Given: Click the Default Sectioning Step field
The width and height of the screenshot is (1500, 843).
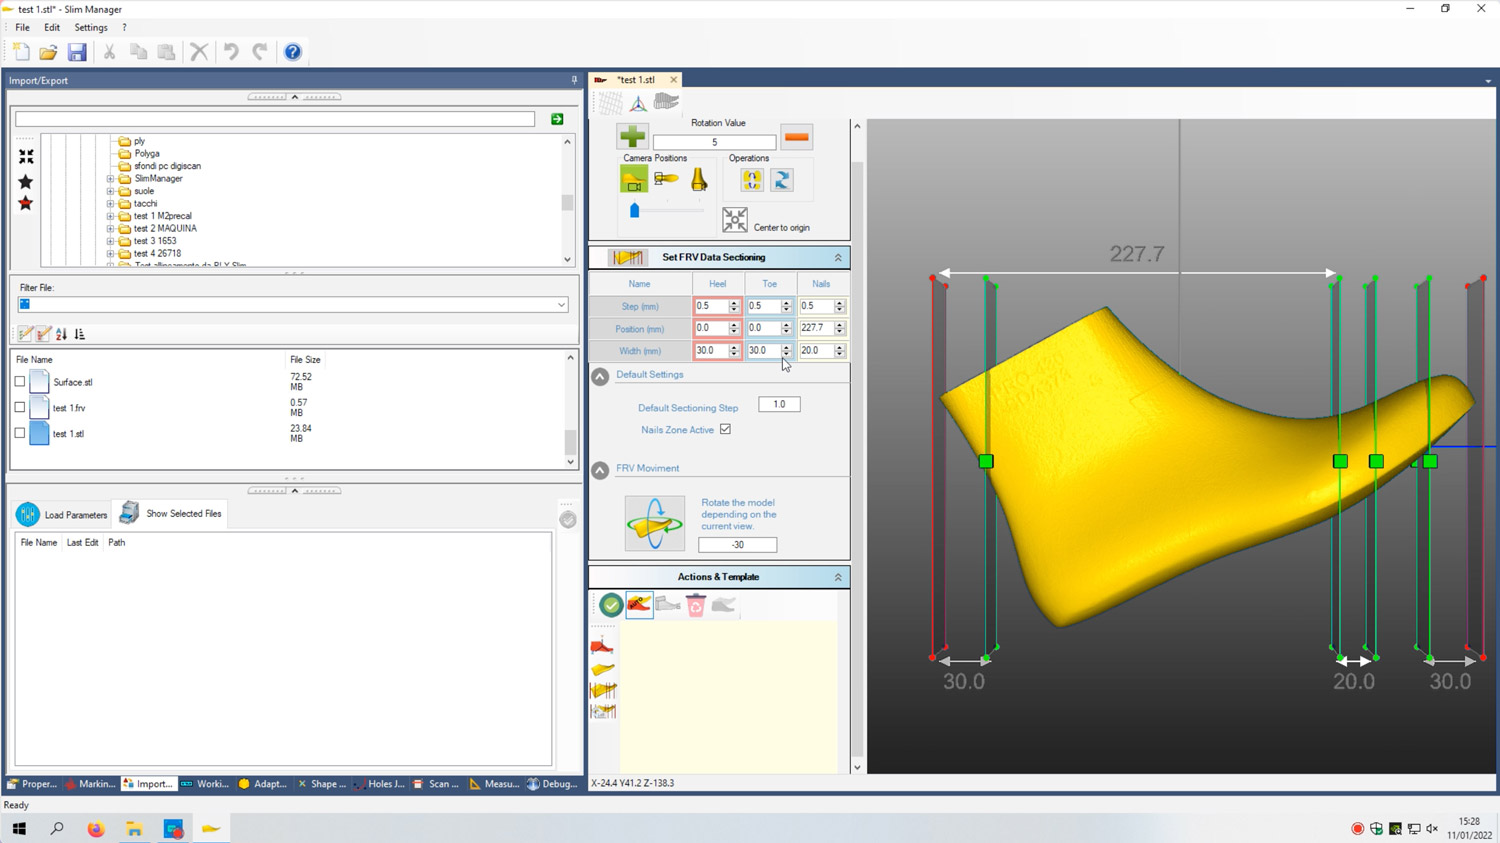Looking at the screenshot, I should (x=779, y=404).
